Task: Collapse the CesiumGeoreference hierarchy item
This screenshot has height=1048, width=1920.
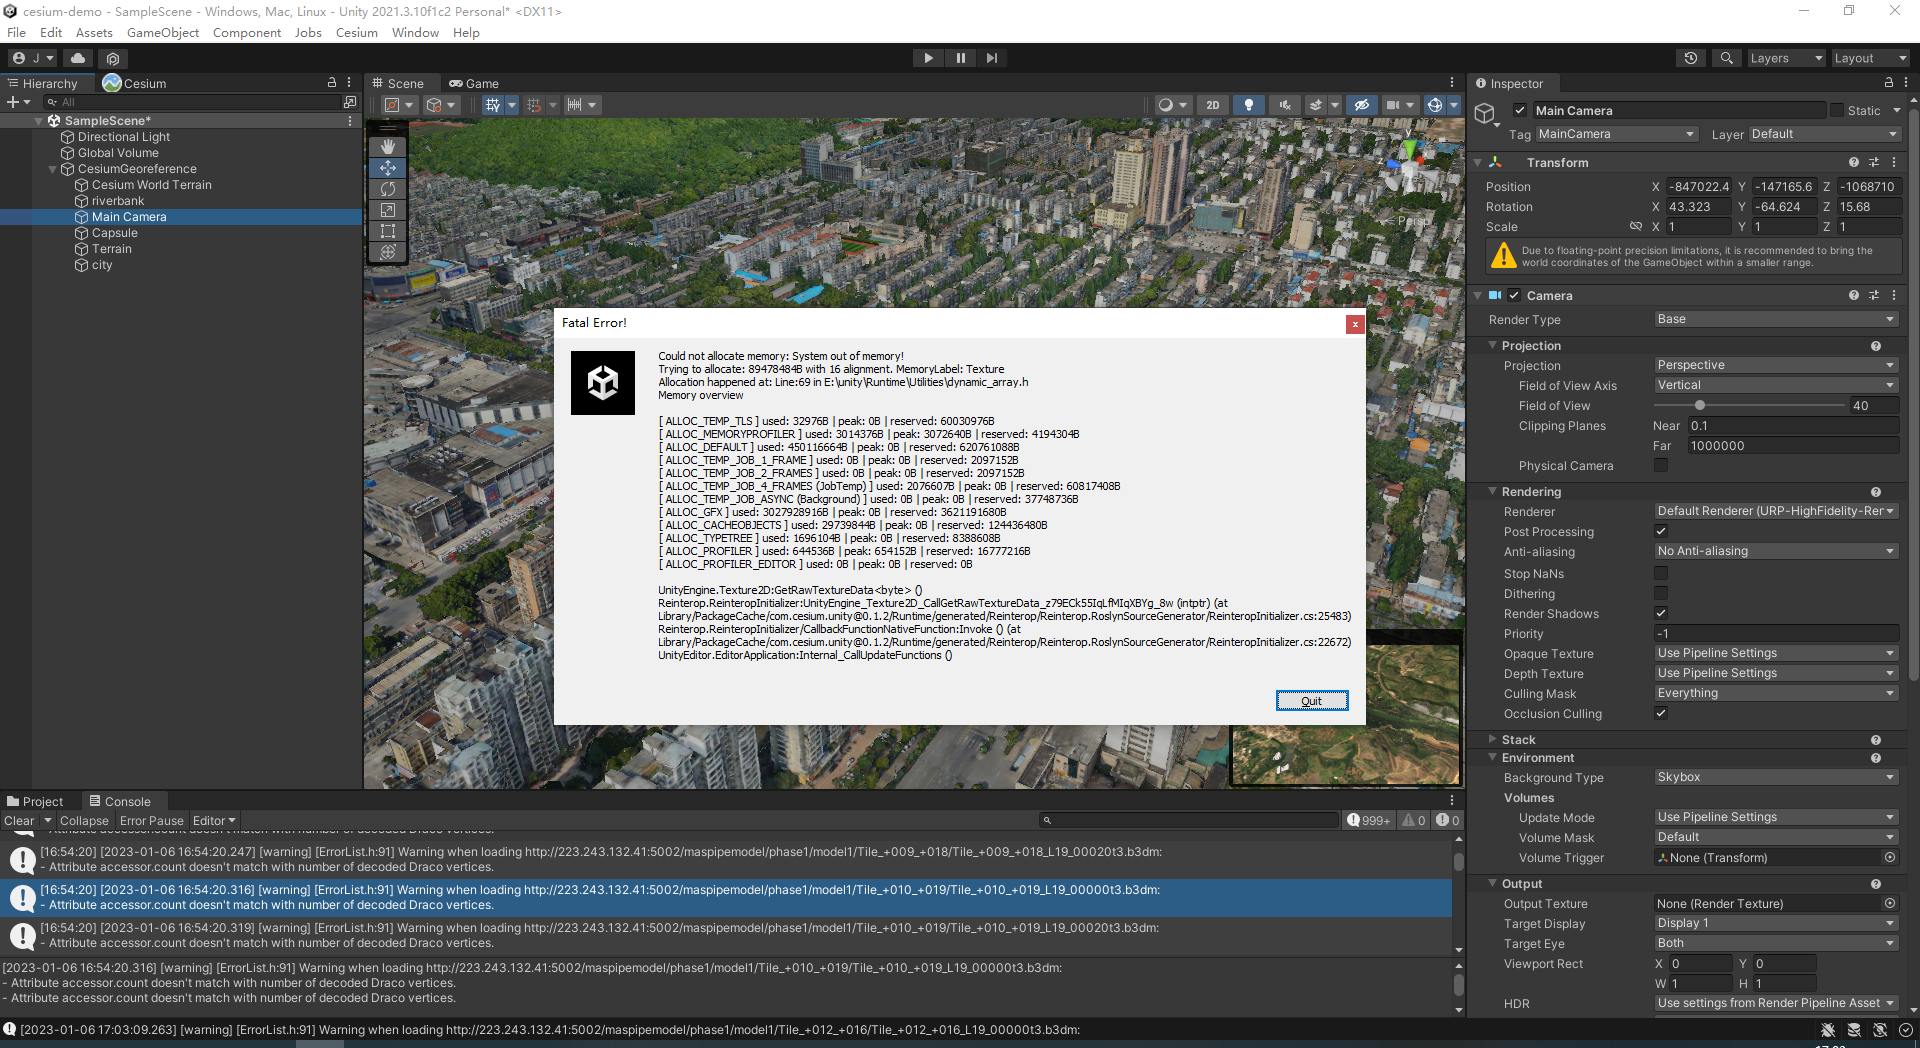Action: (x=51, y=168)
